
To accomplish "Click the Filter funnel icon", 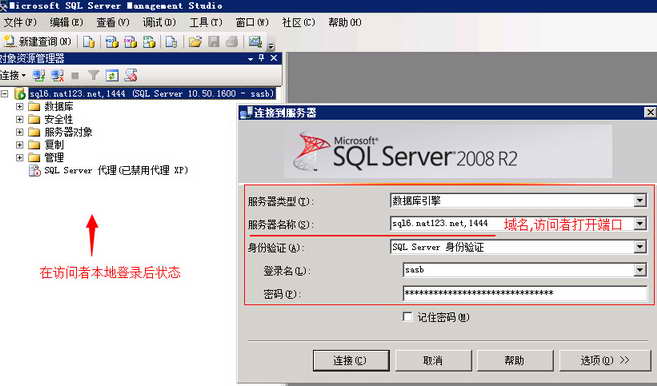I will pos(93,75).
